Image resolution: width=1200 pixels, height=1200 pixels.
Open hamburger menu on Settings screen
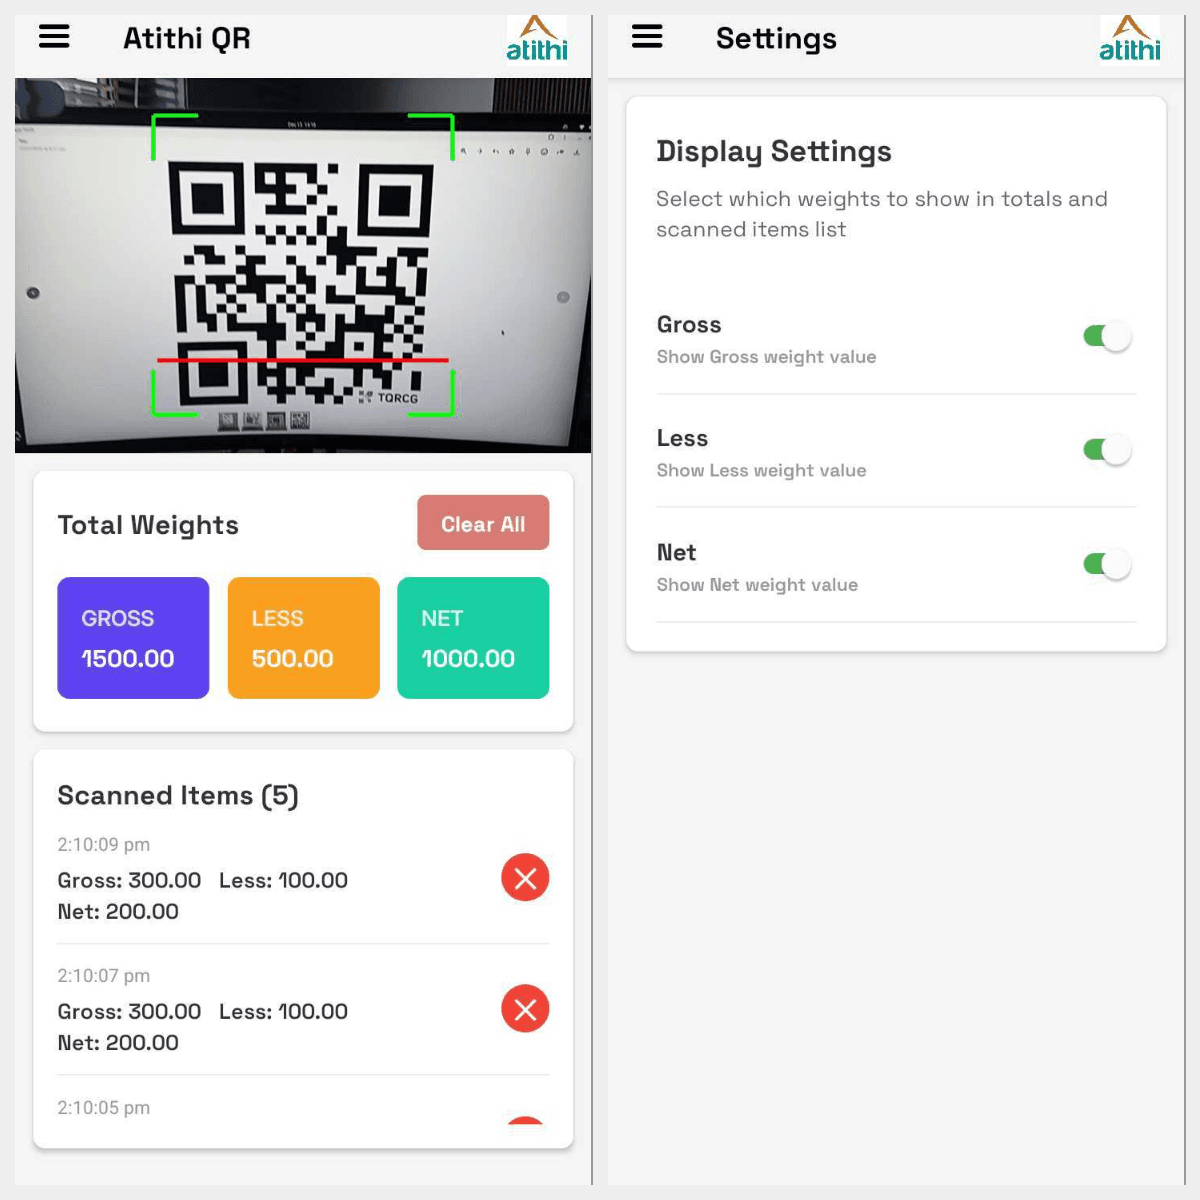647,37
